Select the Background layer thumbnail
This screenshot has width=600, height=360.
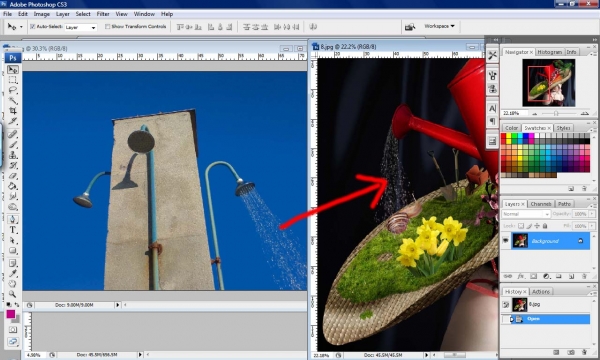[520, 241]
